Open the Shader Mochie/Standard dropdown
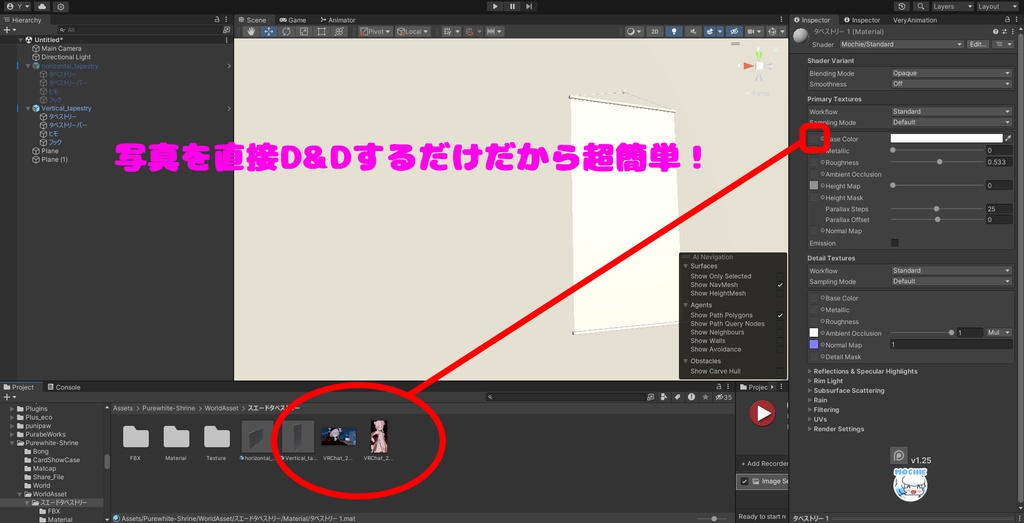The width and height of the screenshot is (1024, 523). click(901, 44)
